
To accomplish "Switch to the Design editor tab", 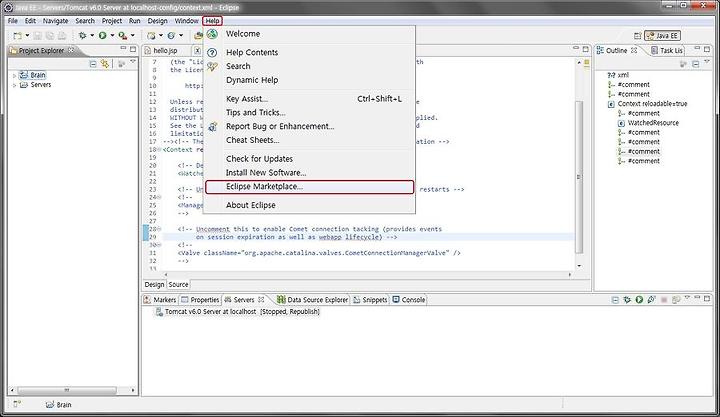I will [x=154, y=285].
